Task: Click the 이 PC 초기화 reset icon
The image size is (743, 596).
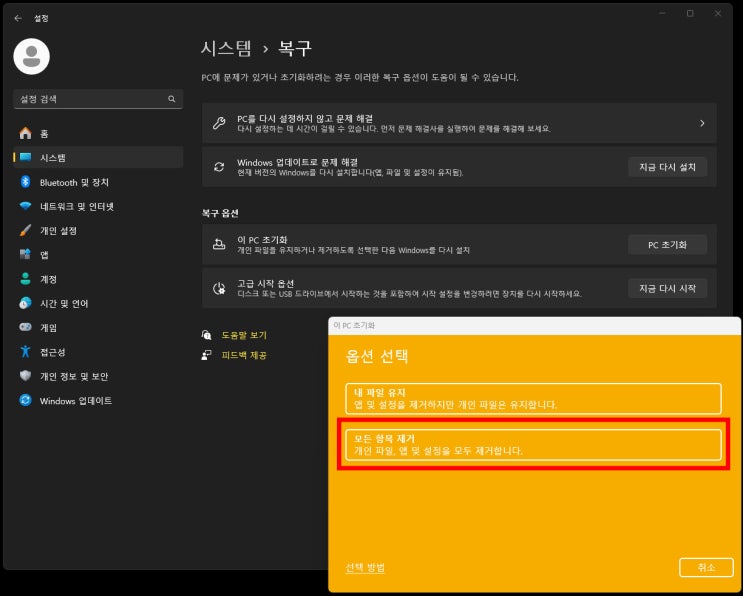Action: (219, 244)
